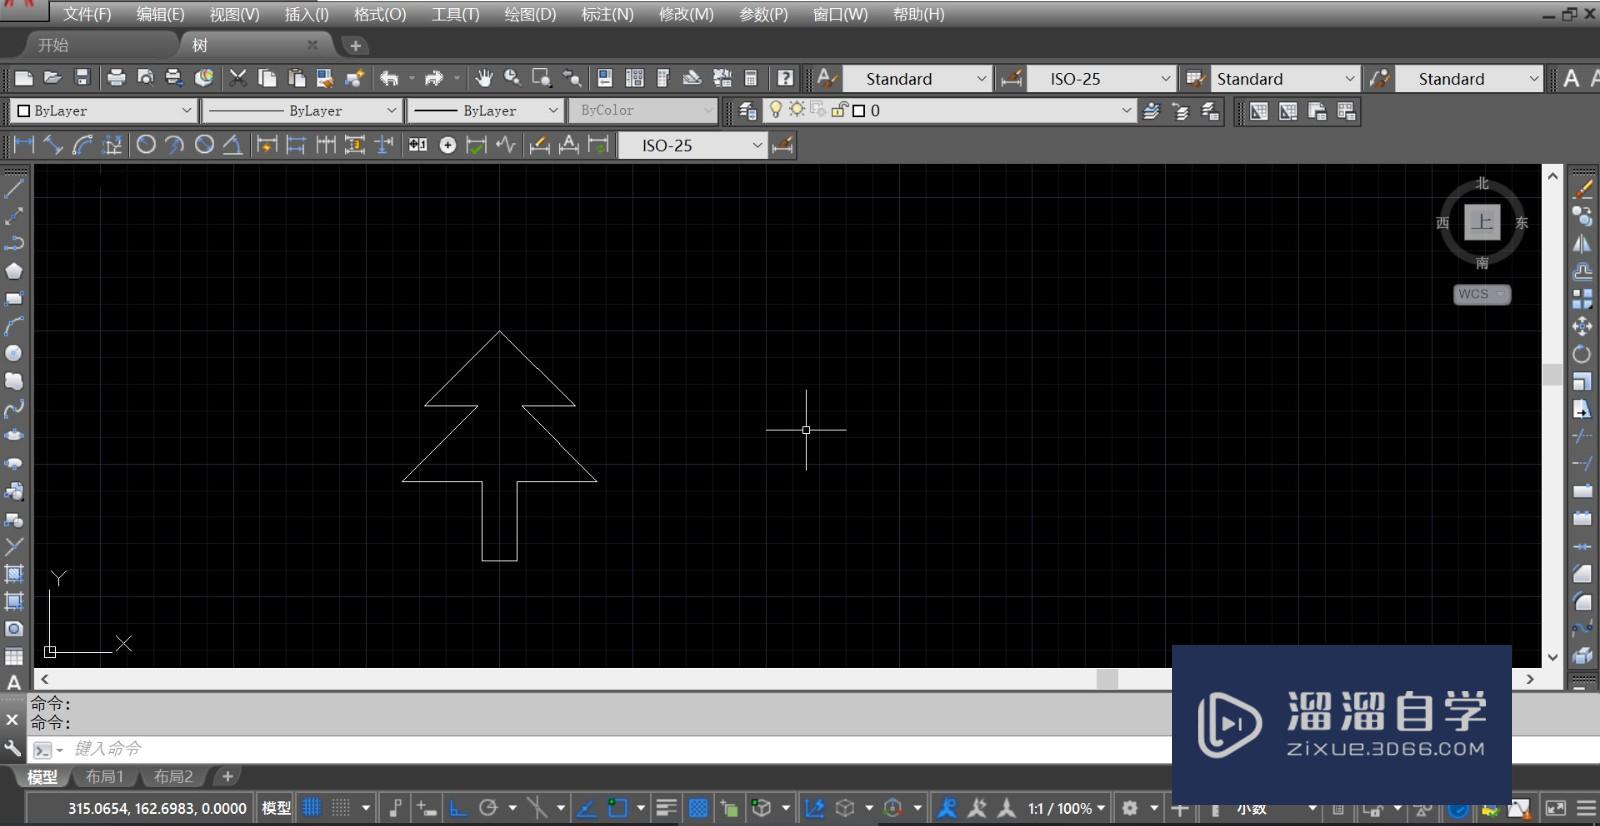
Task: Toggle ortho mode in status bar
Action: point(458,807)
